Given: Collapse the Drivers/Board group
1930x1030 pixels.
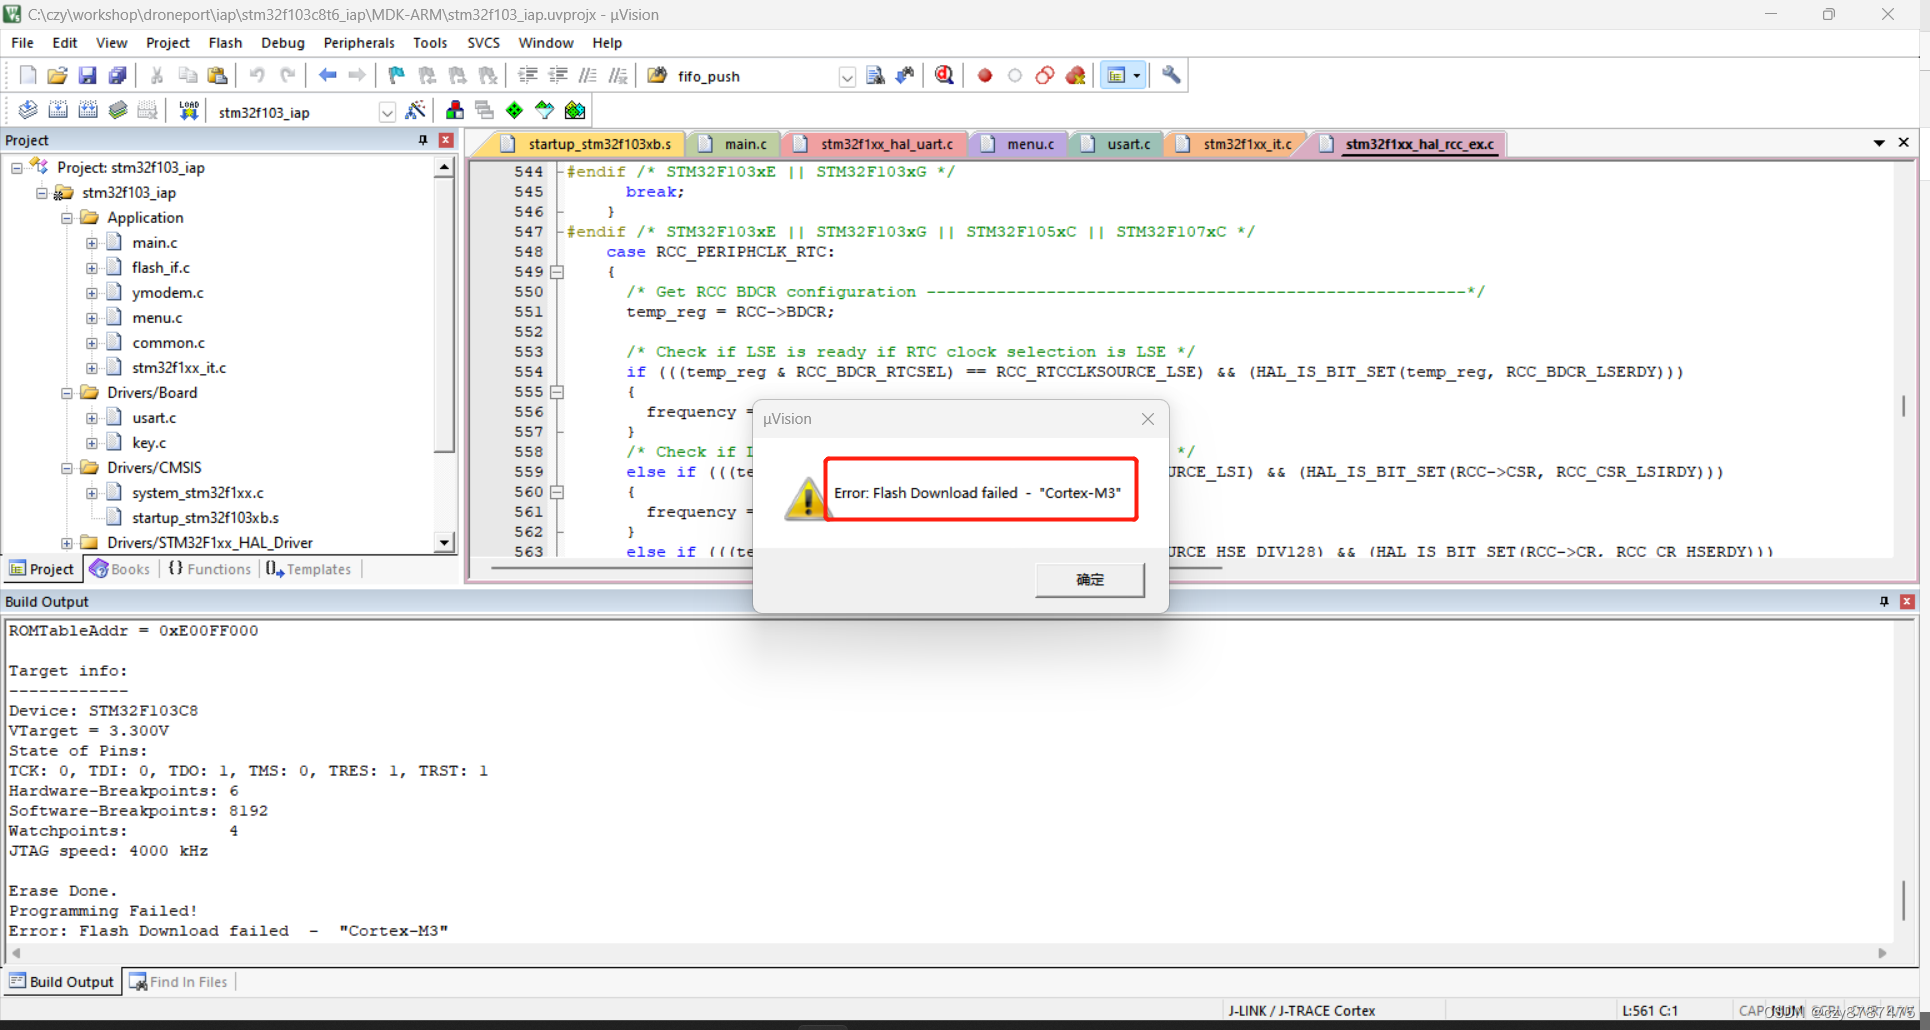Looking at the screenshot, I should pos(67,393).
